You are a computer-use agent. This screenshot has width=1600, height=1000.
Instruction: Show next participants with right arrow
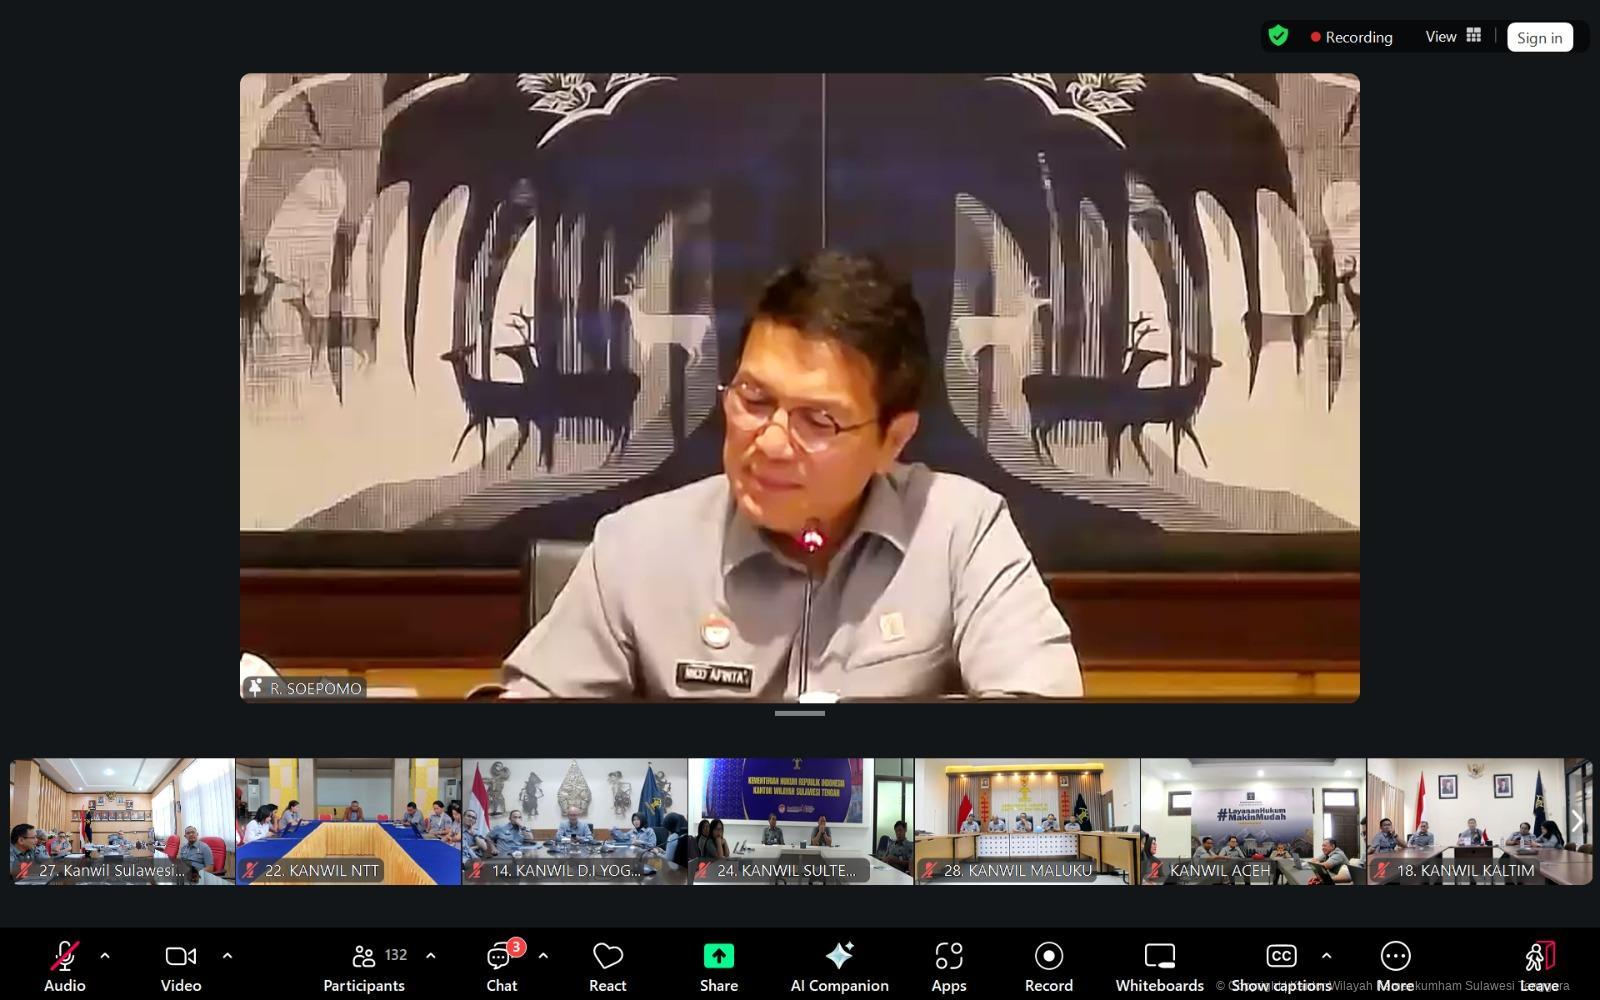pyautogui.click(x=1577, y=821)
